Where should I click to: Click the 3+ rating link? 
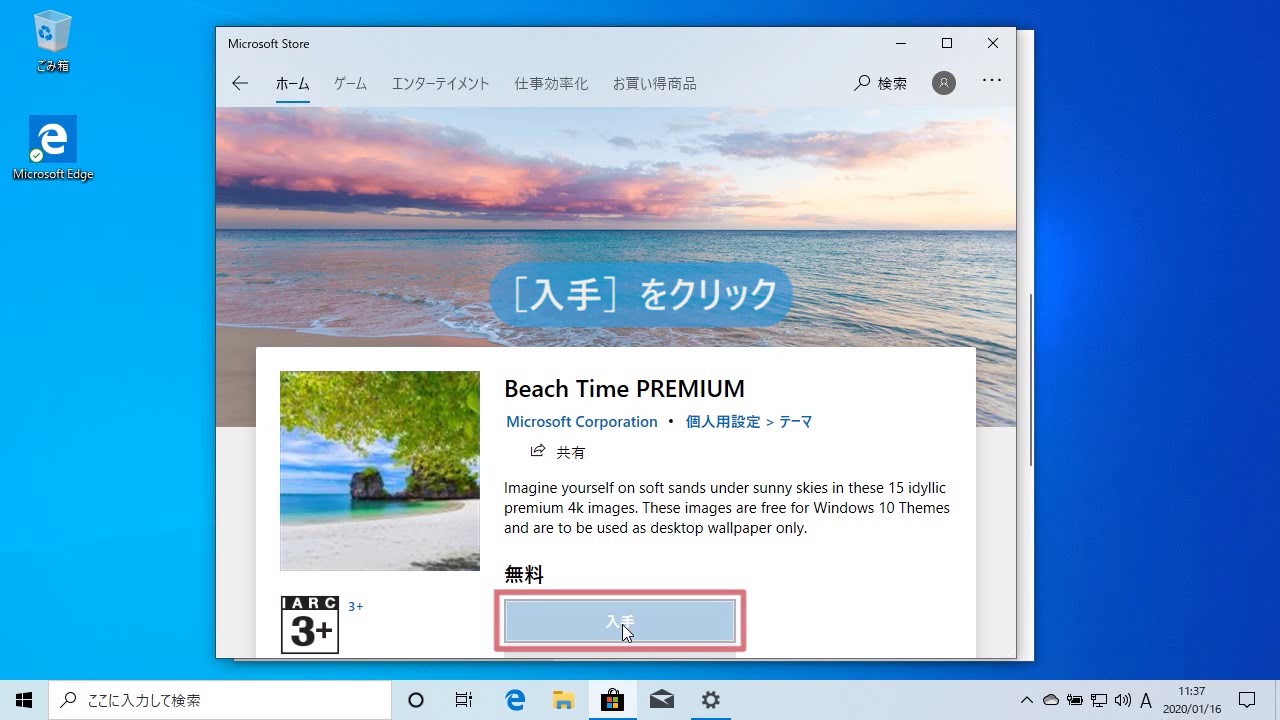point(355,607)
